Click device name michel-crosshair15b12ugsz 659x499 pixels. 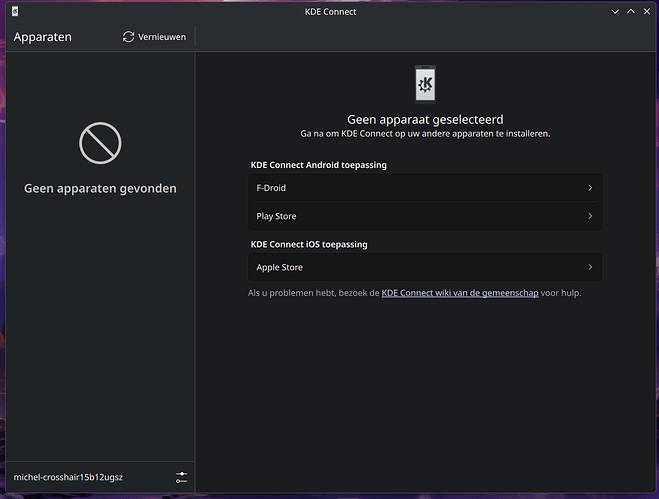coord(68,477)
